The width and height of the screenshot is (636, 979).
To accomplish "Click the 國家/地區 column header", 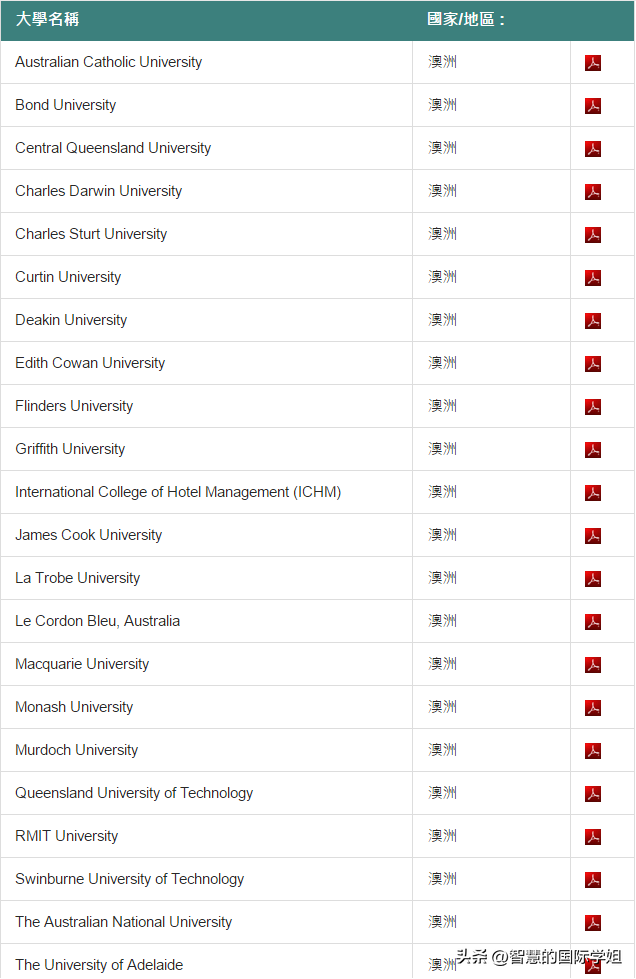I will coord(467,19).
